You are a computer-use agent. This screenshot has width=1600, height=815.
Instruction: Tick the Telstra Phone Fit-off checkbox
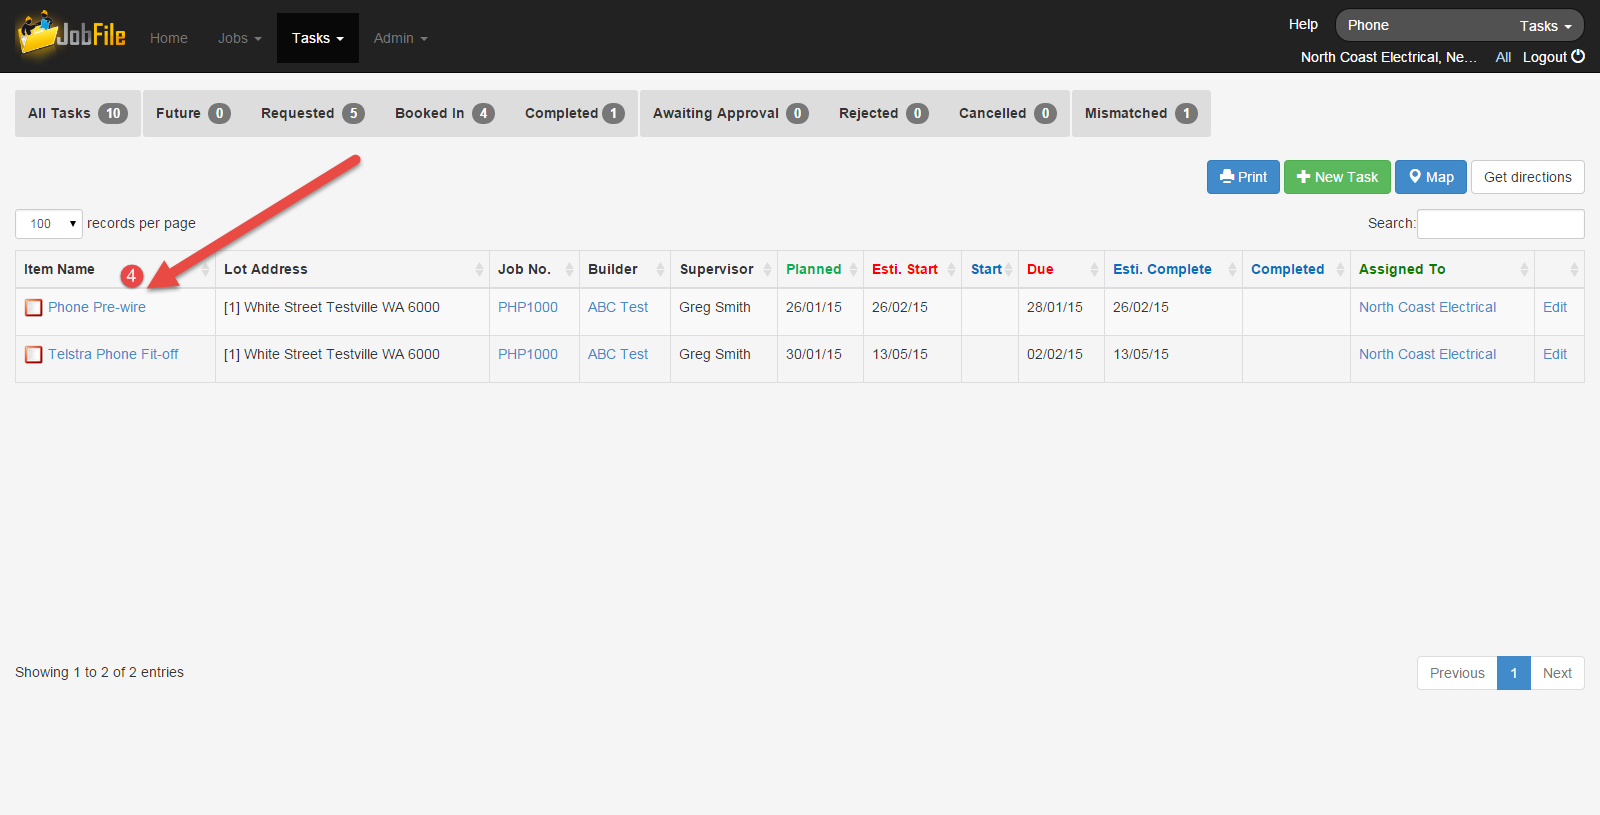pyautogui.click(x=34, y=355)
